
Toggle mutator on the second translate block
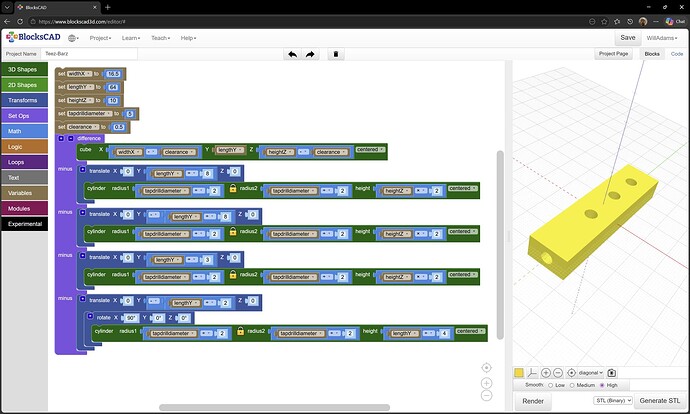click(82, 212)
